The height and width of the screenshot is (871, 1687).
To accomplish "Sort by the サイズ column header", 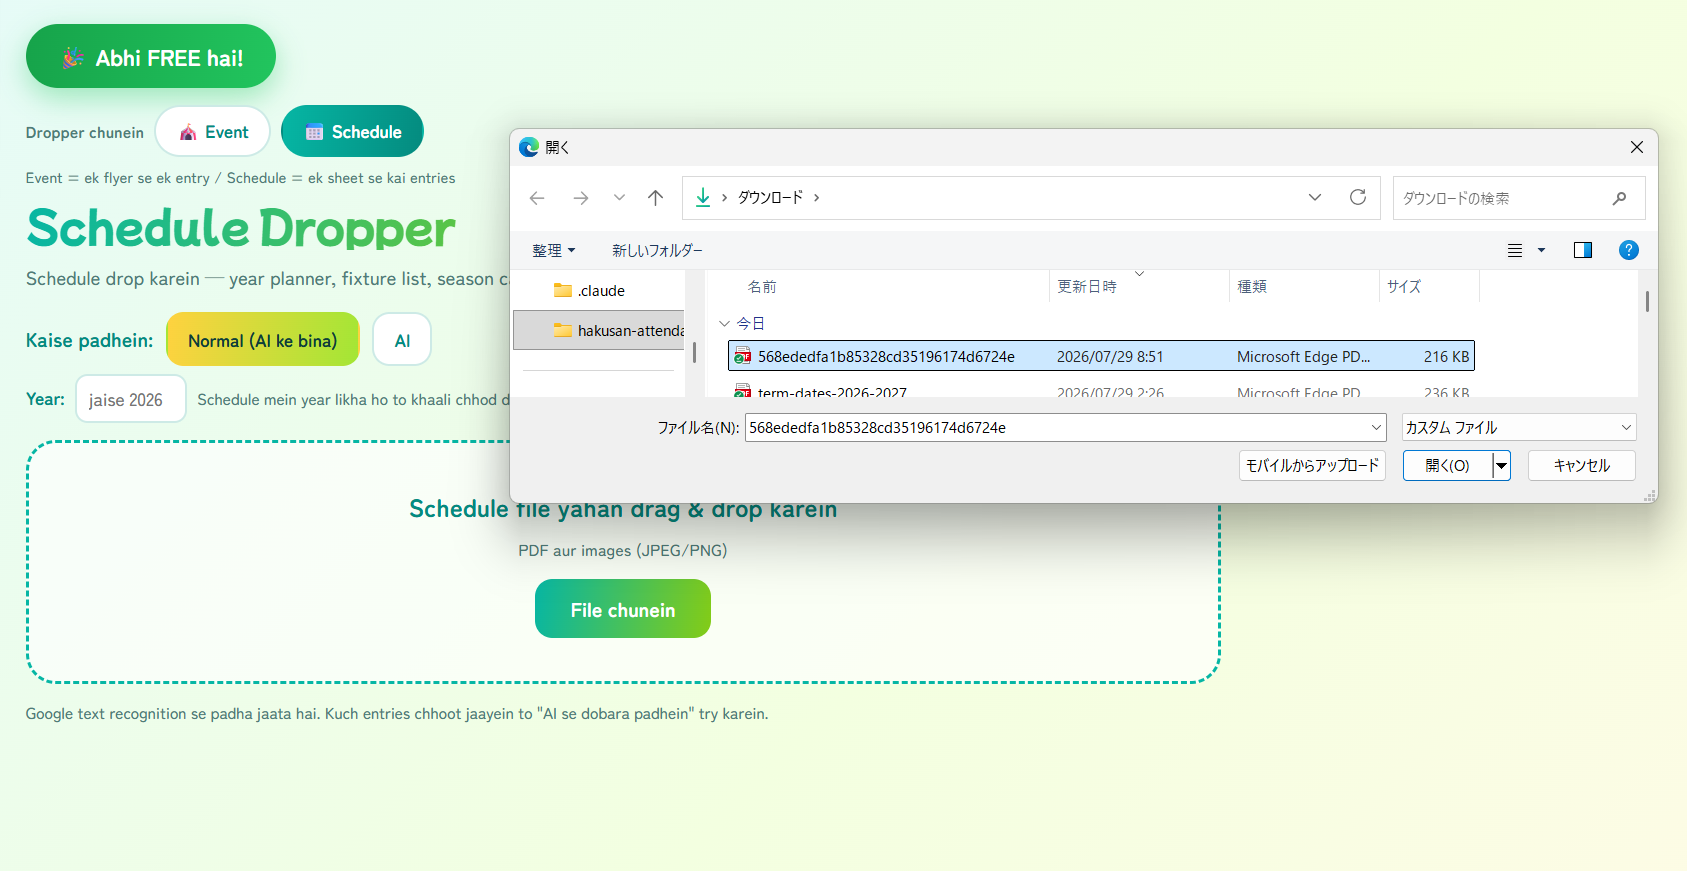I will (1404, 286).
